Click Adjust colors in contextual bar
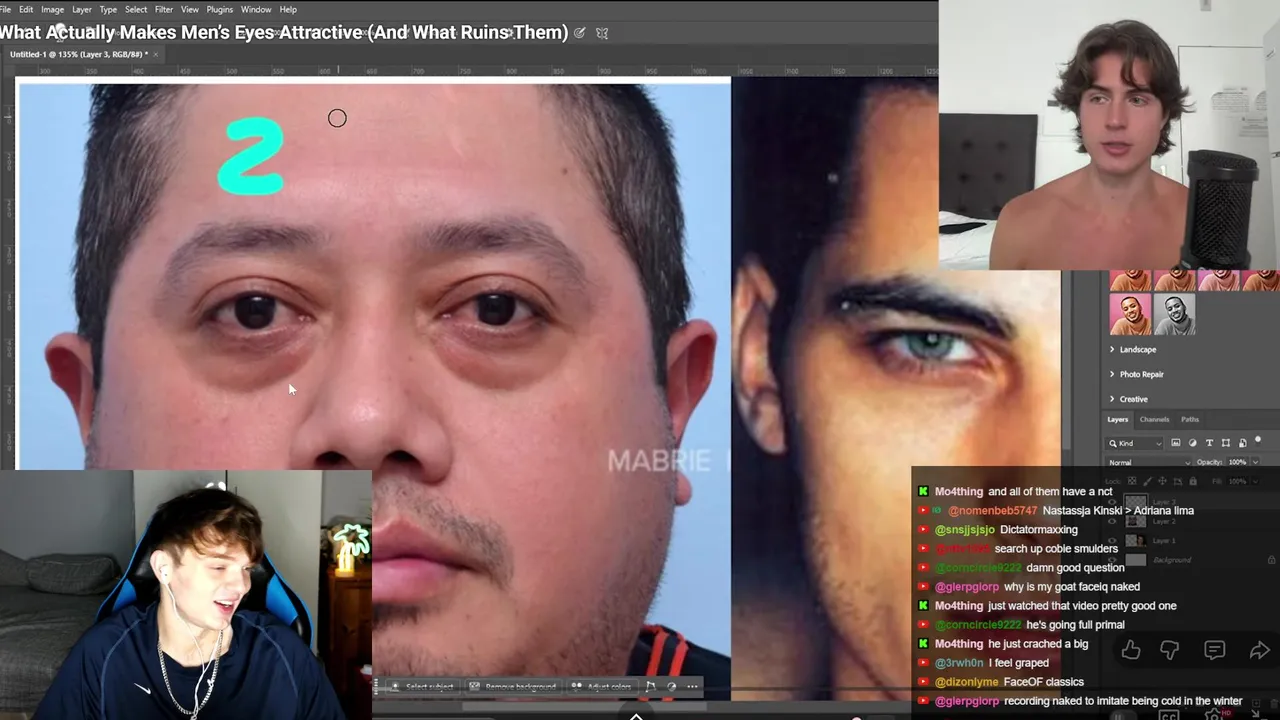 tap(602, 687)
